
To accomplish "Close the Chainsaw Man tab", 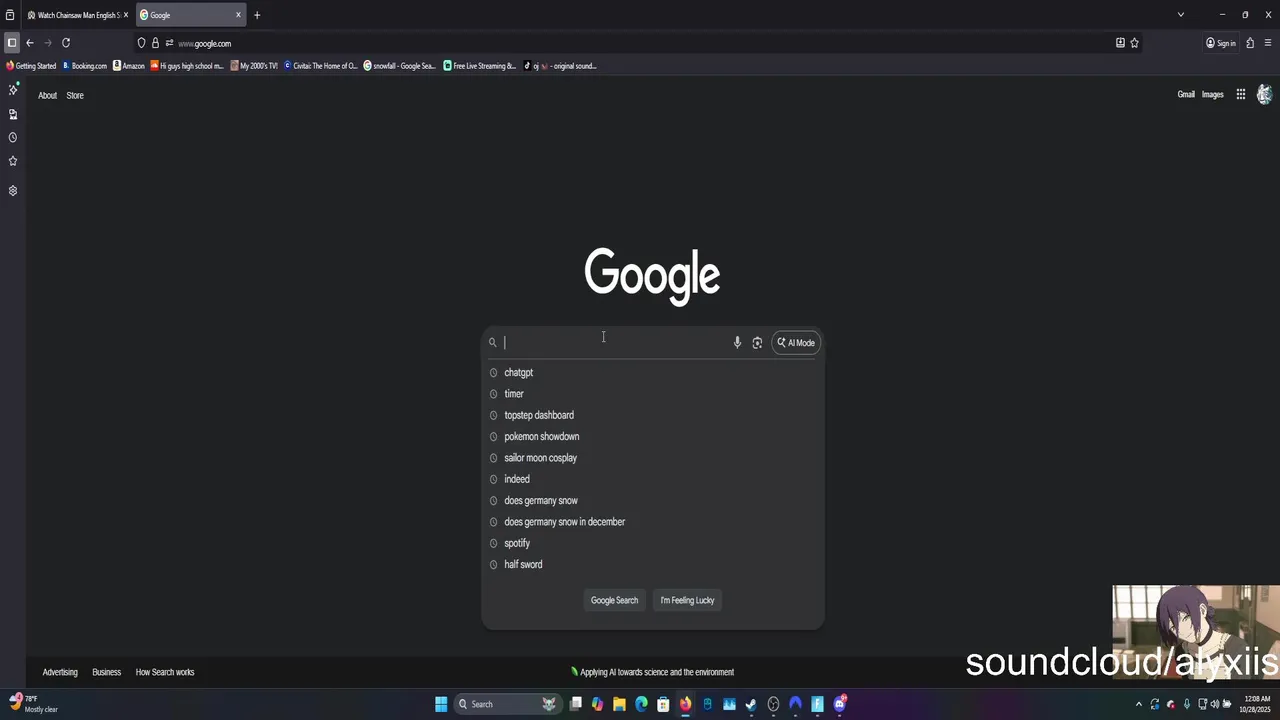I will coord(126,15).
